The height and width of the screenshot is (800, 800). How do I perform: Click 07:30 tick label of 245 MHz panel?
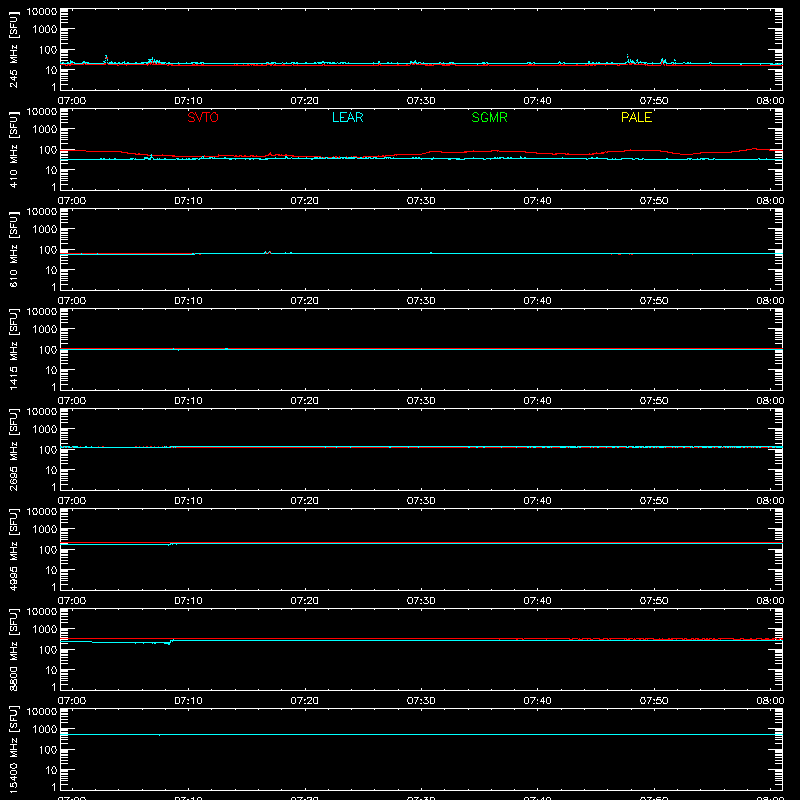click(x=421, y=101)
